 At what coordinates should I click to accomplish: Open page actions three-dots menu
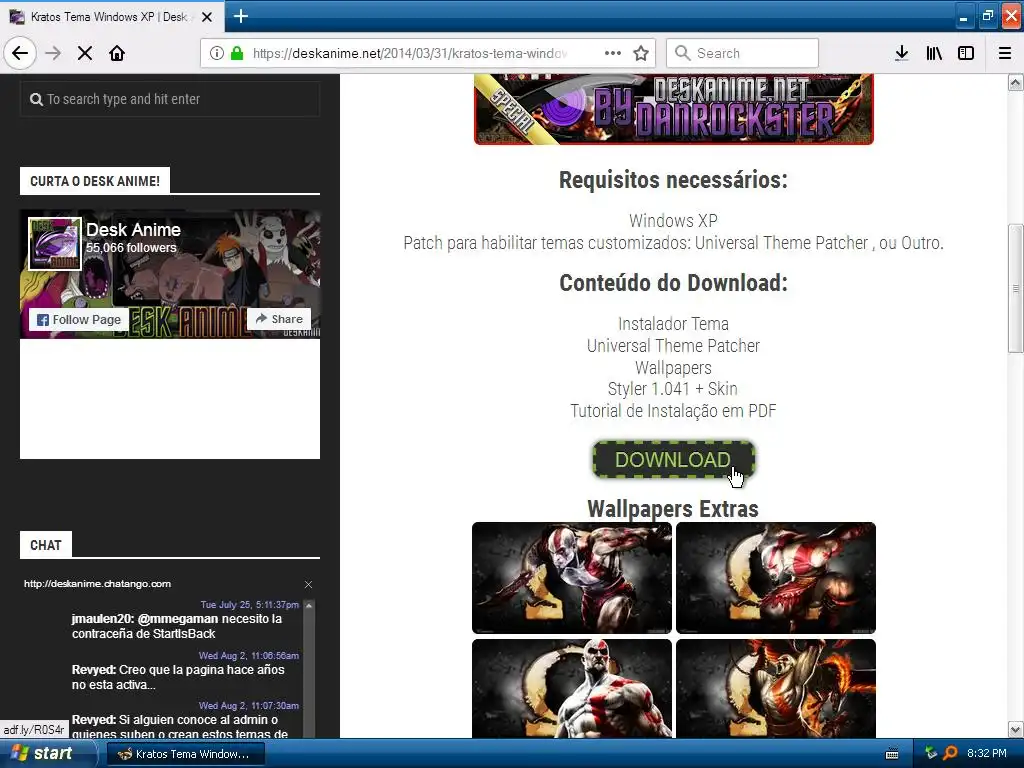pyautogui.click(x=613, y=53)
